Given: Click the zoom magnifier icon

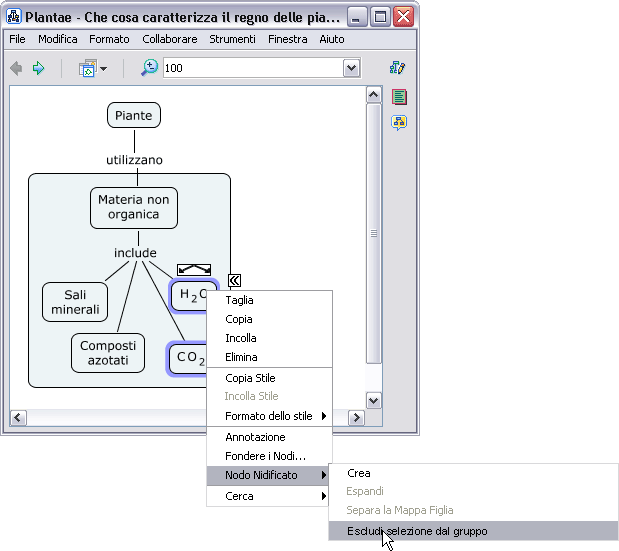Looking at the screenshot, I should pyautogui.click(x=149, y=68).
